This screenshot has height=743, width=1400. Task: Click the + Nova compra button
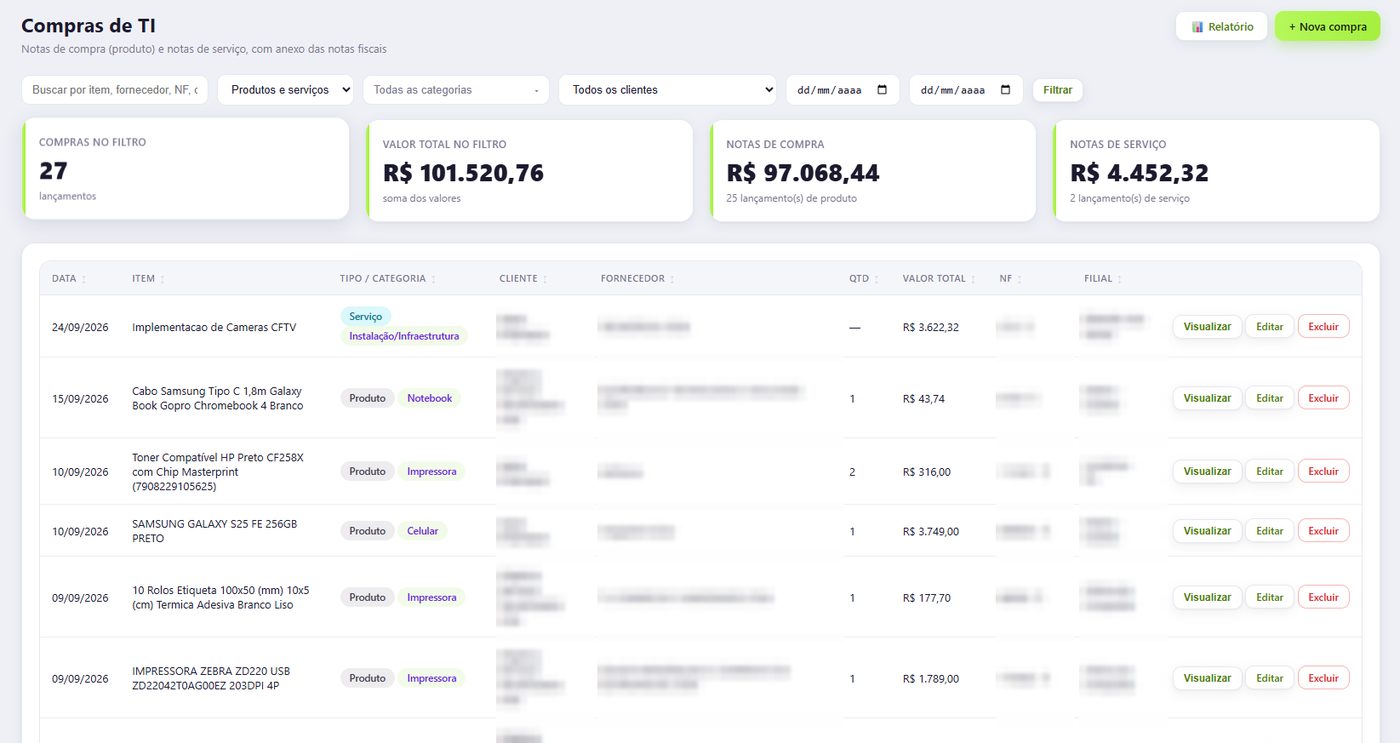coord(1327,27)
